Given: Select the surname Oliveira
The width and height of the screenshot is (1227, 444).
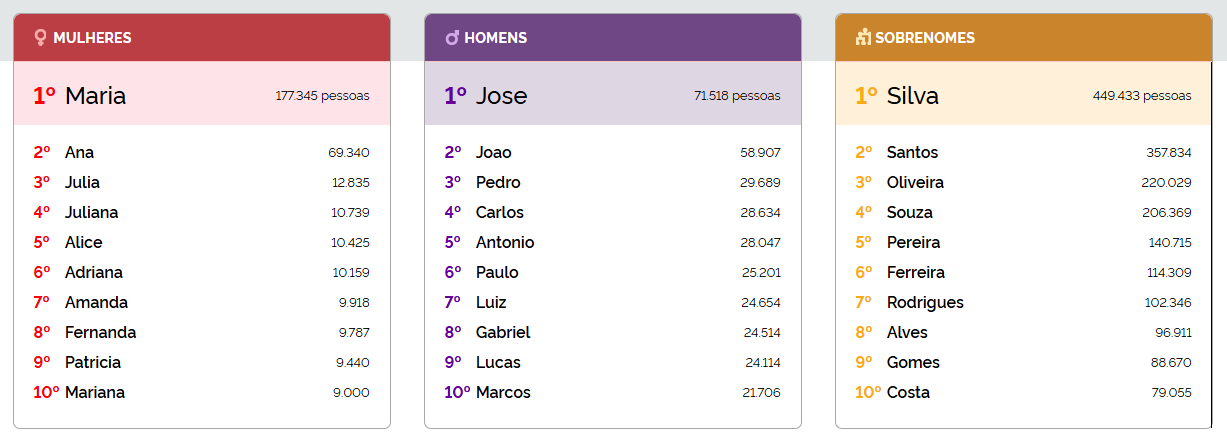Looking at the screenshot, I should pyautogui.click(x=915, y=183).
